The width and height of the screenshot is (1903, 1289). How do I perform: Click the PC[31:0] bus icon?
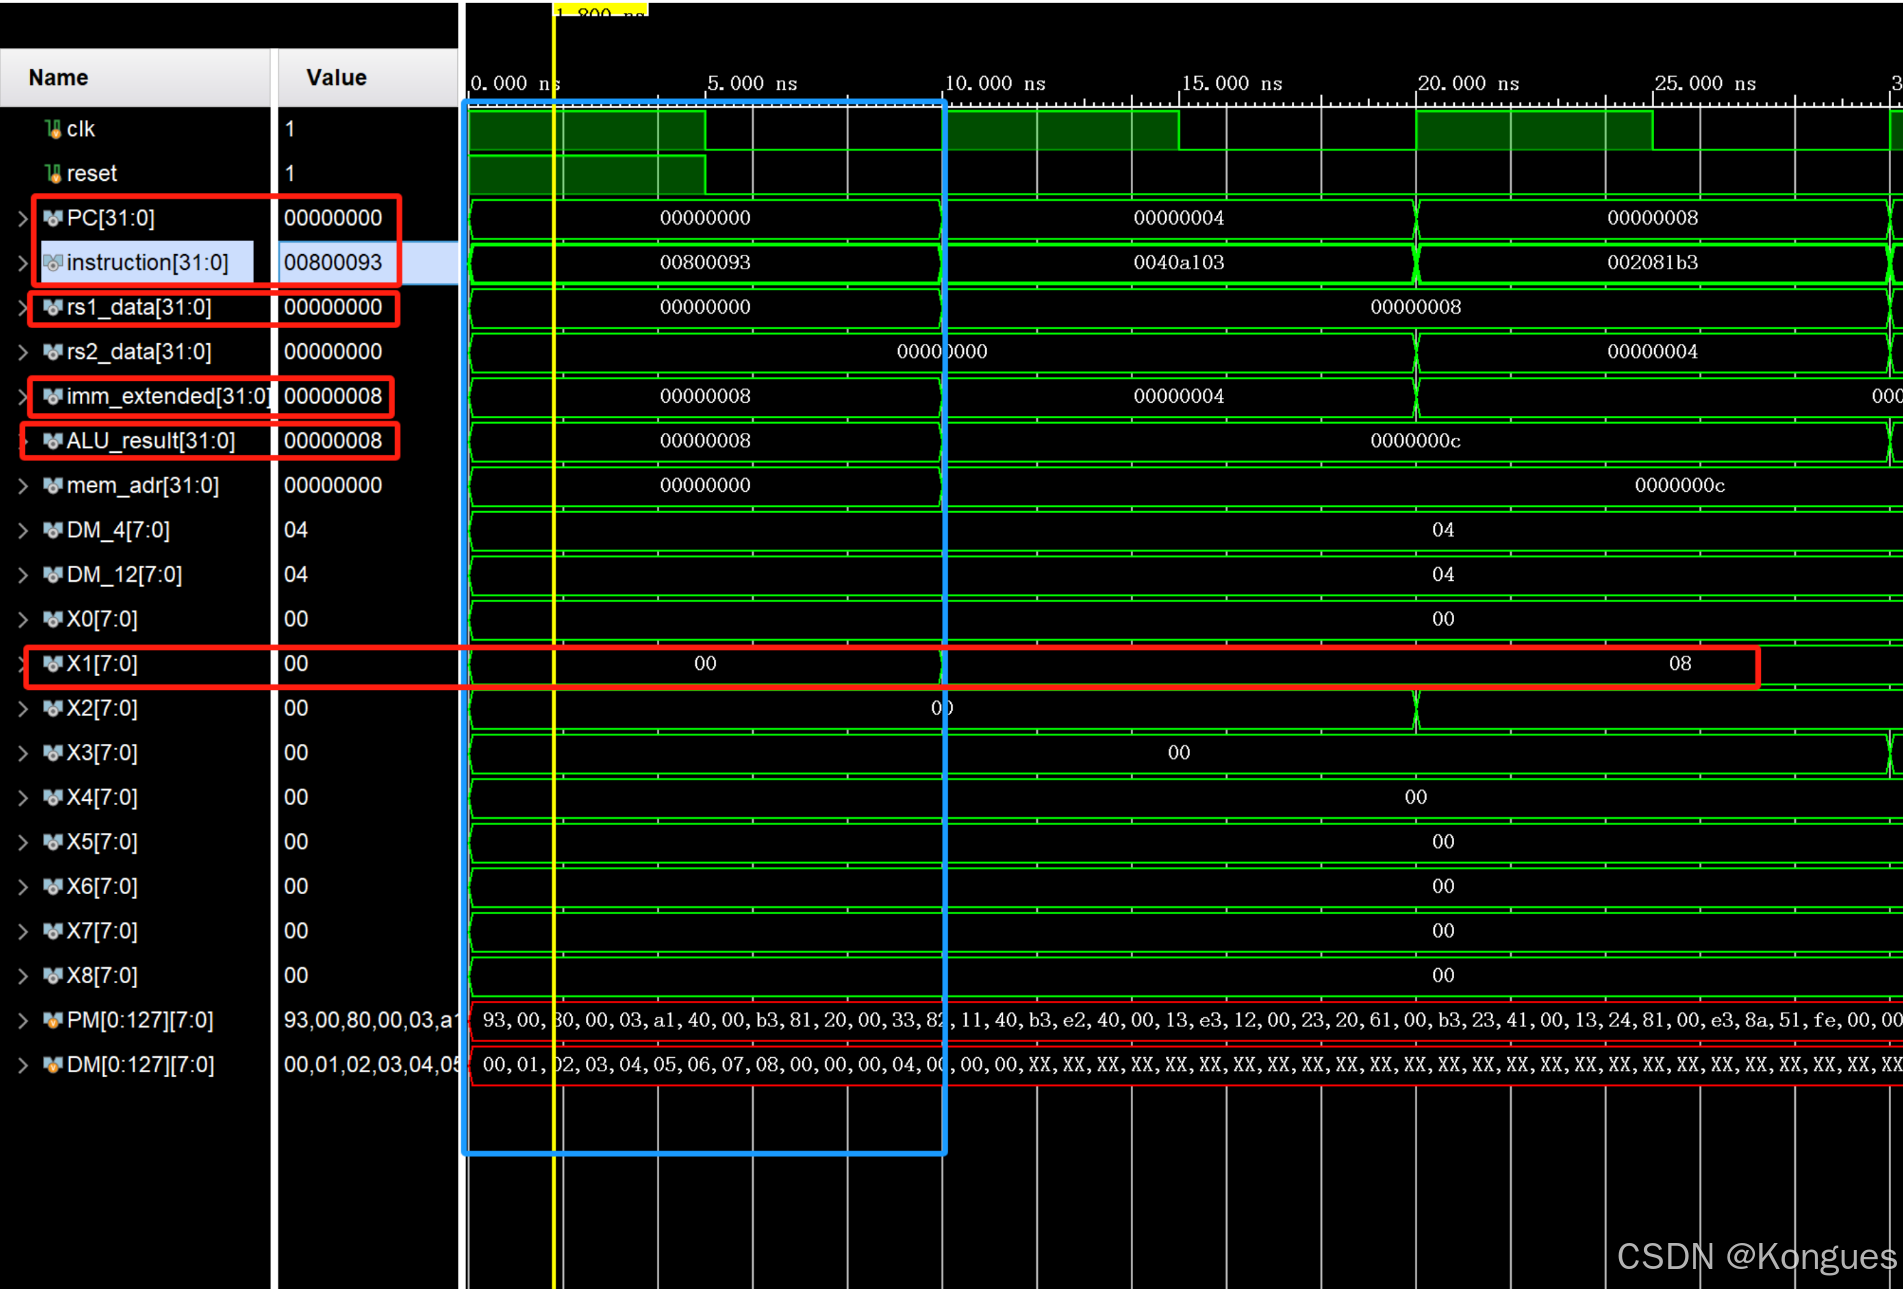click(53, 218)
